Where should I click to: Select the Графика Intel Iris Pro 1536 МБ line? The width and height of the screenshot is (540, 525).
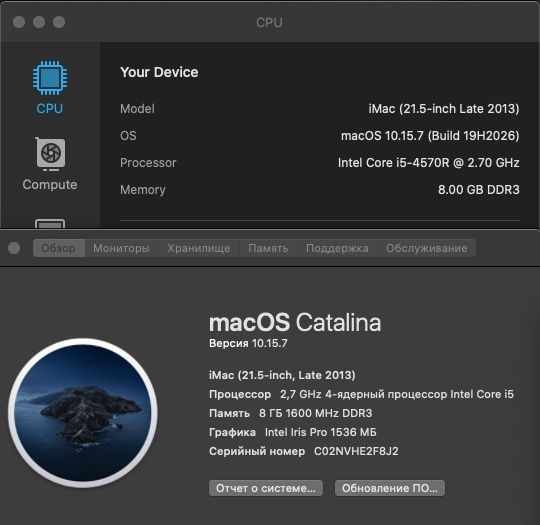click(x=293, y=432)
